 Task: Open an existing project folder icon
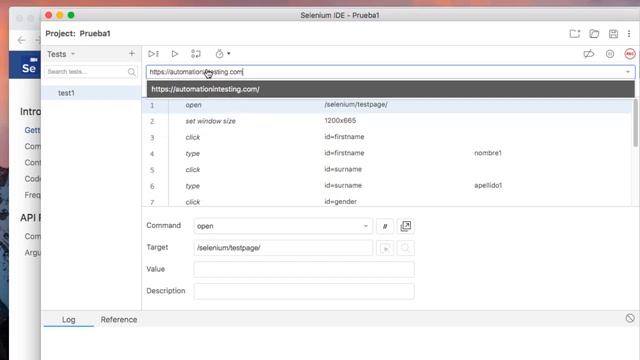(594, 34)
